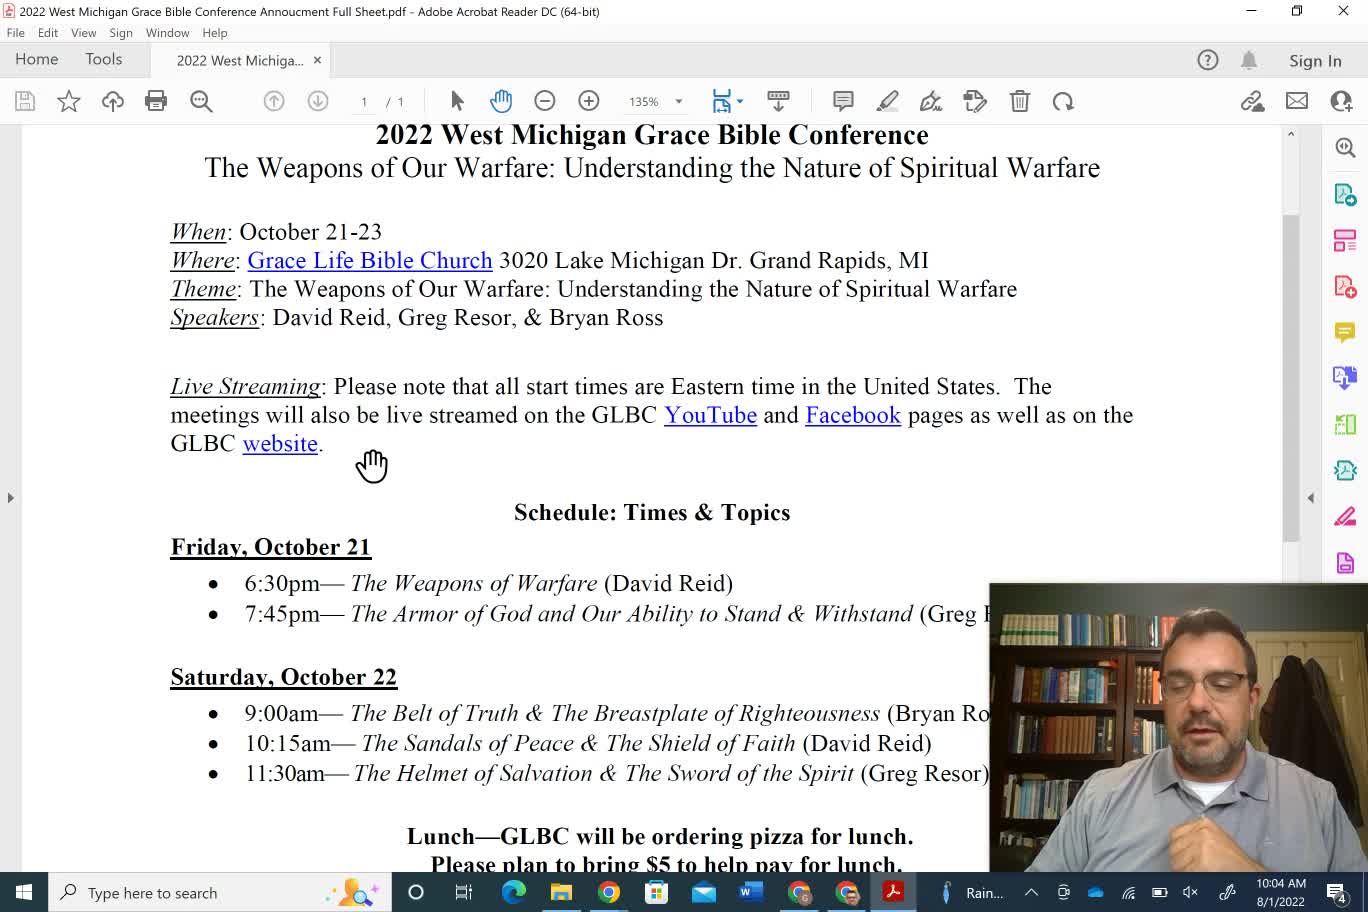
Task: Click the zoom percentage value field
Action: coord(644,101)
